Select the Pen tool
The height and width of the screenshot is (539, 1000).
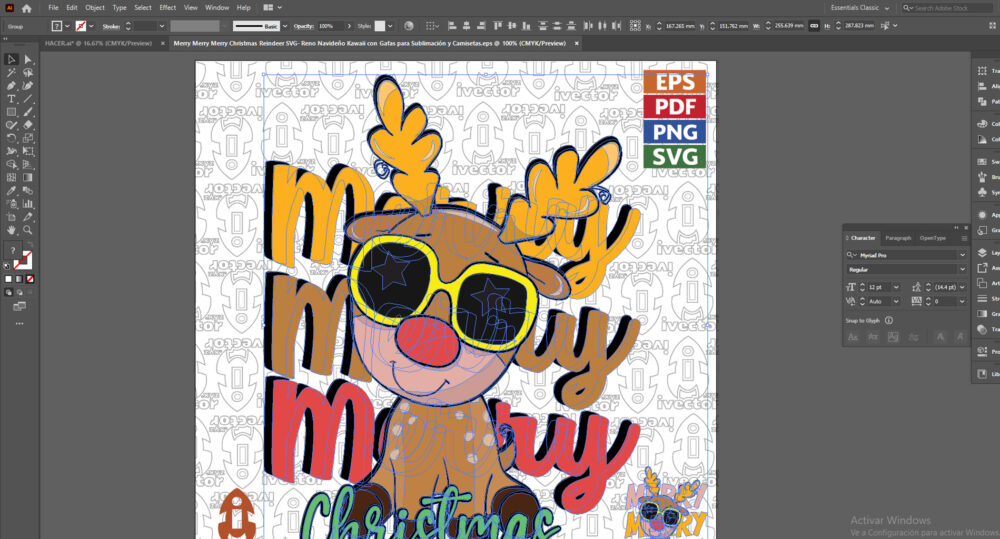pyautogui.click(x=11, y=85)
